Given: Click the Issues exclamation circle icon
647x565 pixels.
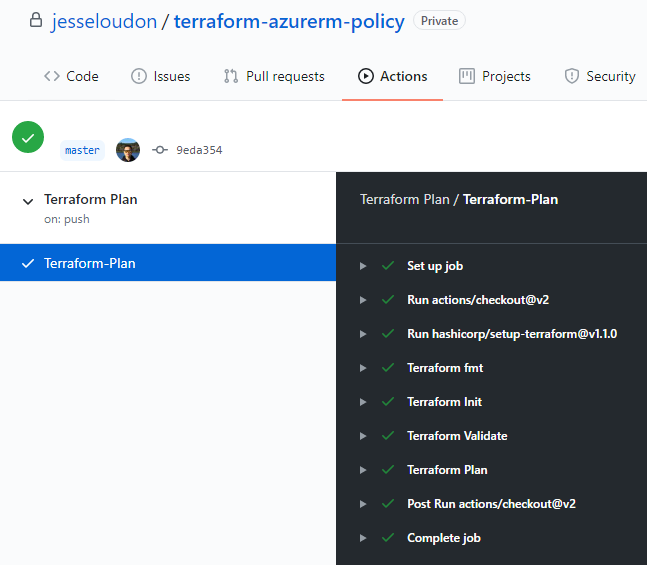Looking at the screenshot, I should pos(139,76).
